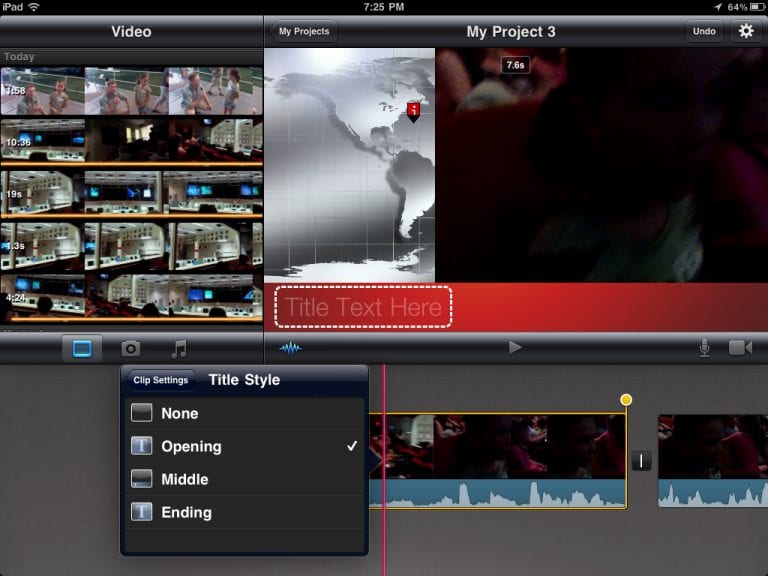The height and width of the screenshot is (576, 768).
Task: Select the 1.3s video clip
Action: (x=131, y=246)
